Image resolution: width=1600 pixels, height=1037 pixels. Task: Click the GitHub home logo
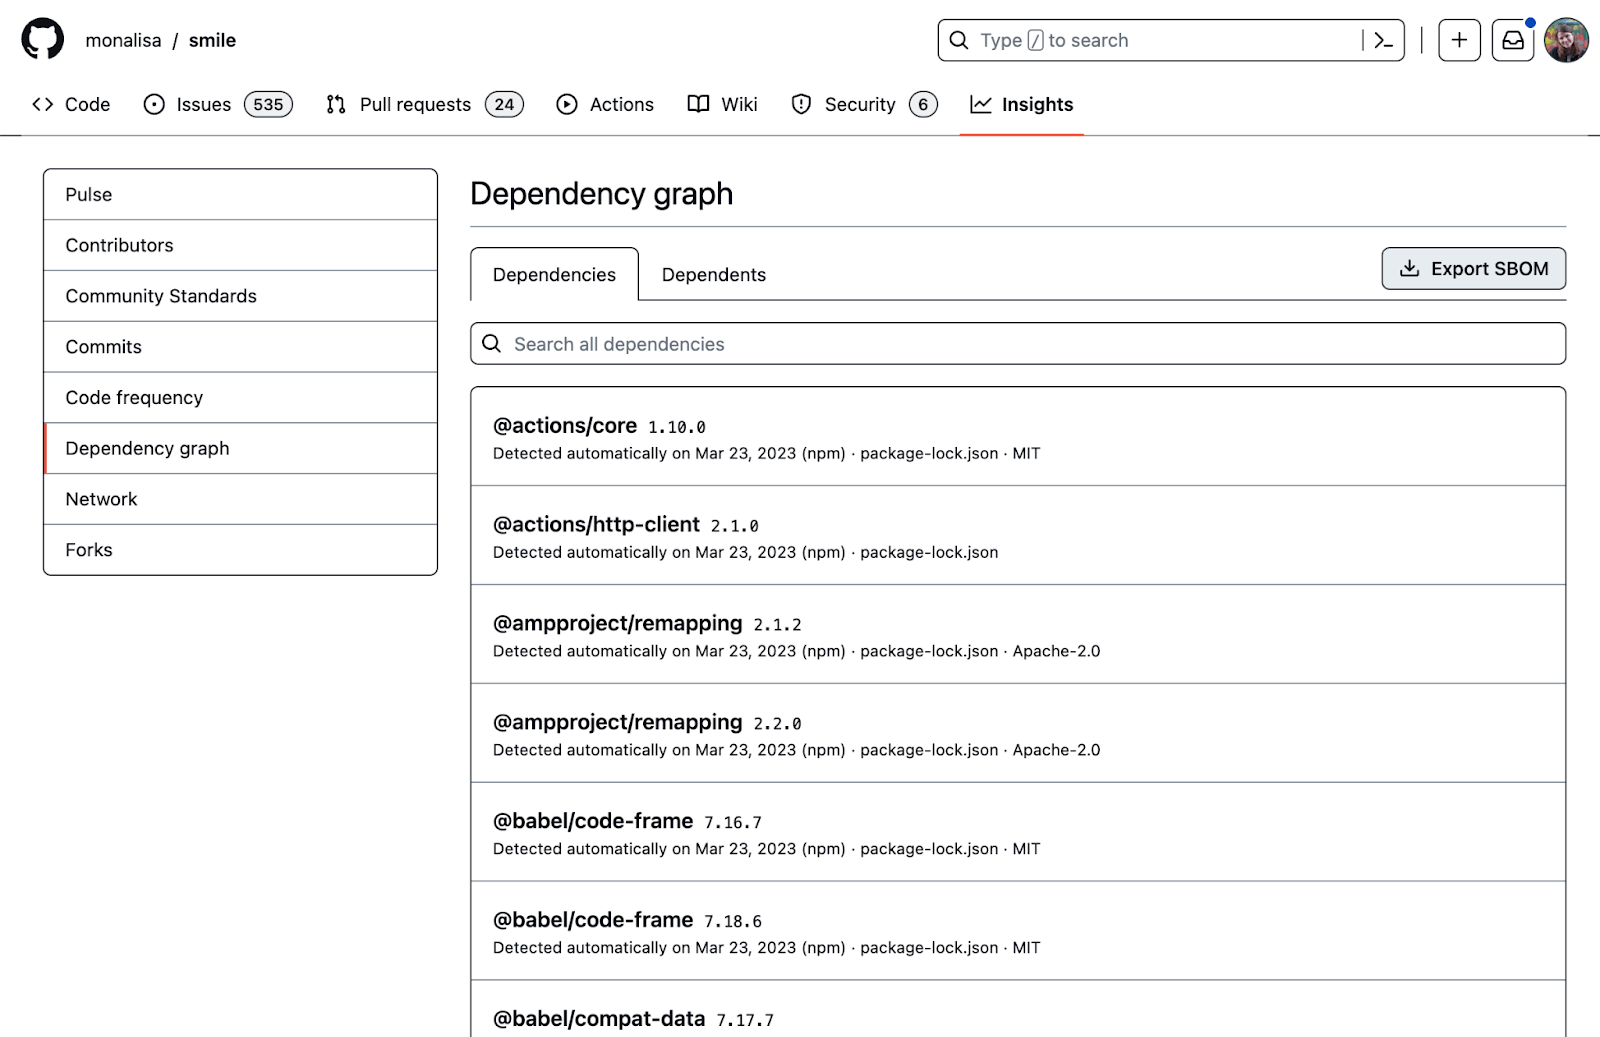click(42, 39)
